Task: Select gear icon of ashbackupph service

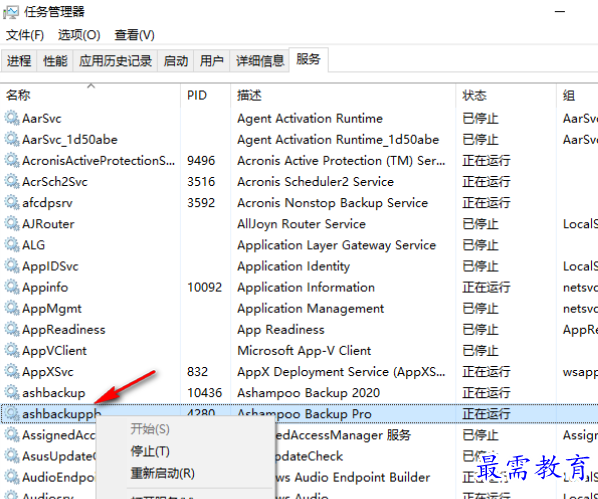Action: click(12, 414)
